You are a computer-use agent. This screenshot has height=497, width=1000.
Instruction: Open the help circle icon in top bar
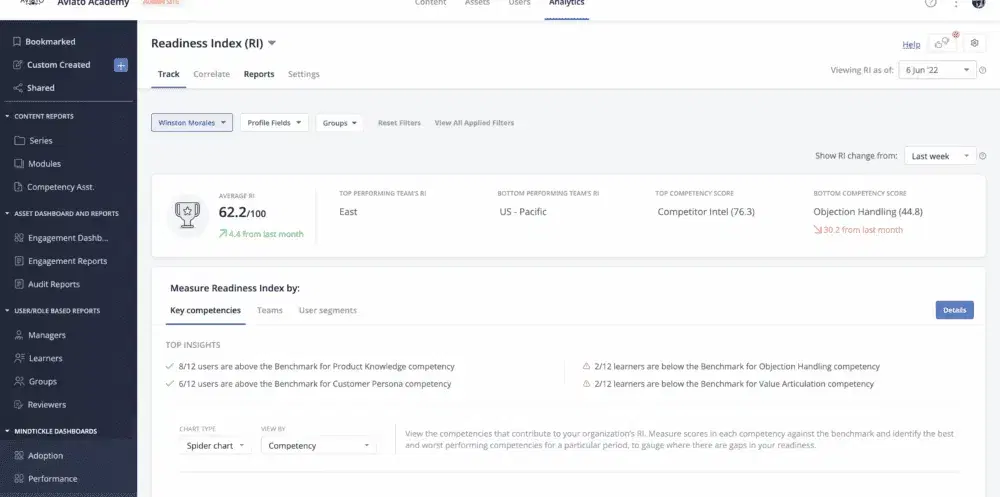tap(931, 3)
